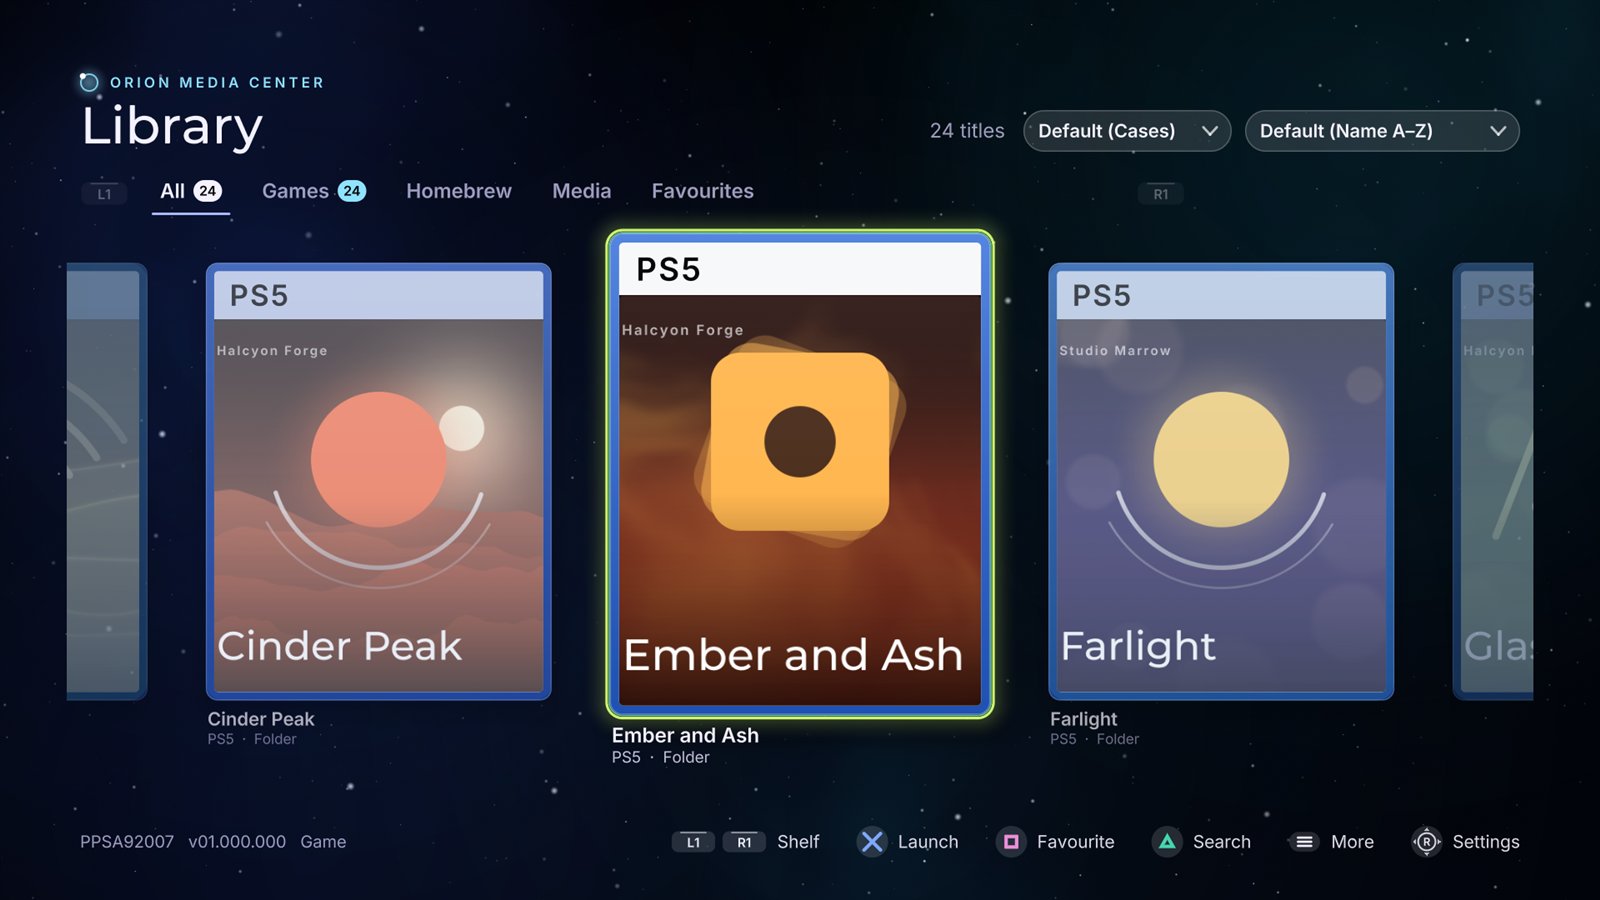The image size is (1600, 900).
Task: Click the 'Ember and Ash' caption below case
Action: [x=685, y=735]
